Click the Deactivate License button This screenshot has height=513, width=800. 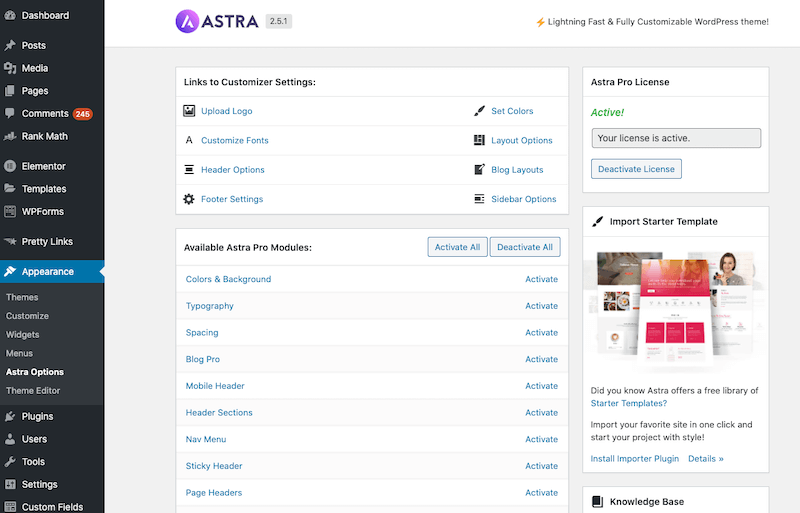(x=636, y=169)
